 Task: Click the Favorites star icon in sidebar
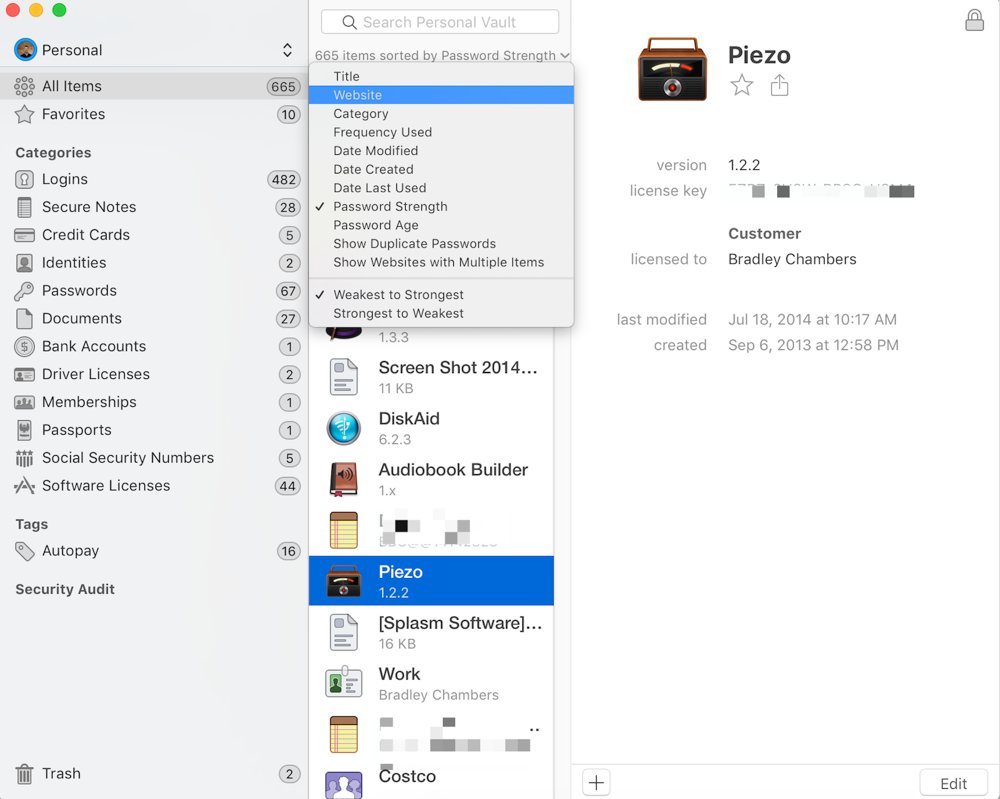[x=24, y=114]
